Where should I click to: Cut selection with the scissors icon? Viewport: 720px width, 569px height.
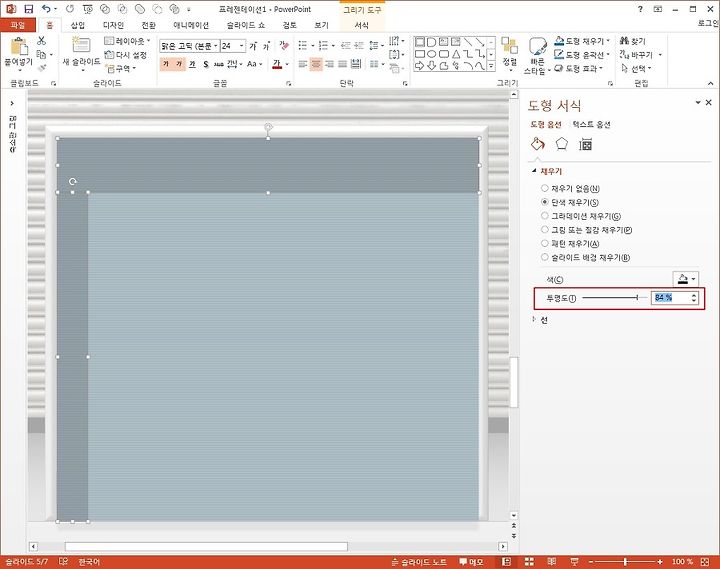point(41,41)
